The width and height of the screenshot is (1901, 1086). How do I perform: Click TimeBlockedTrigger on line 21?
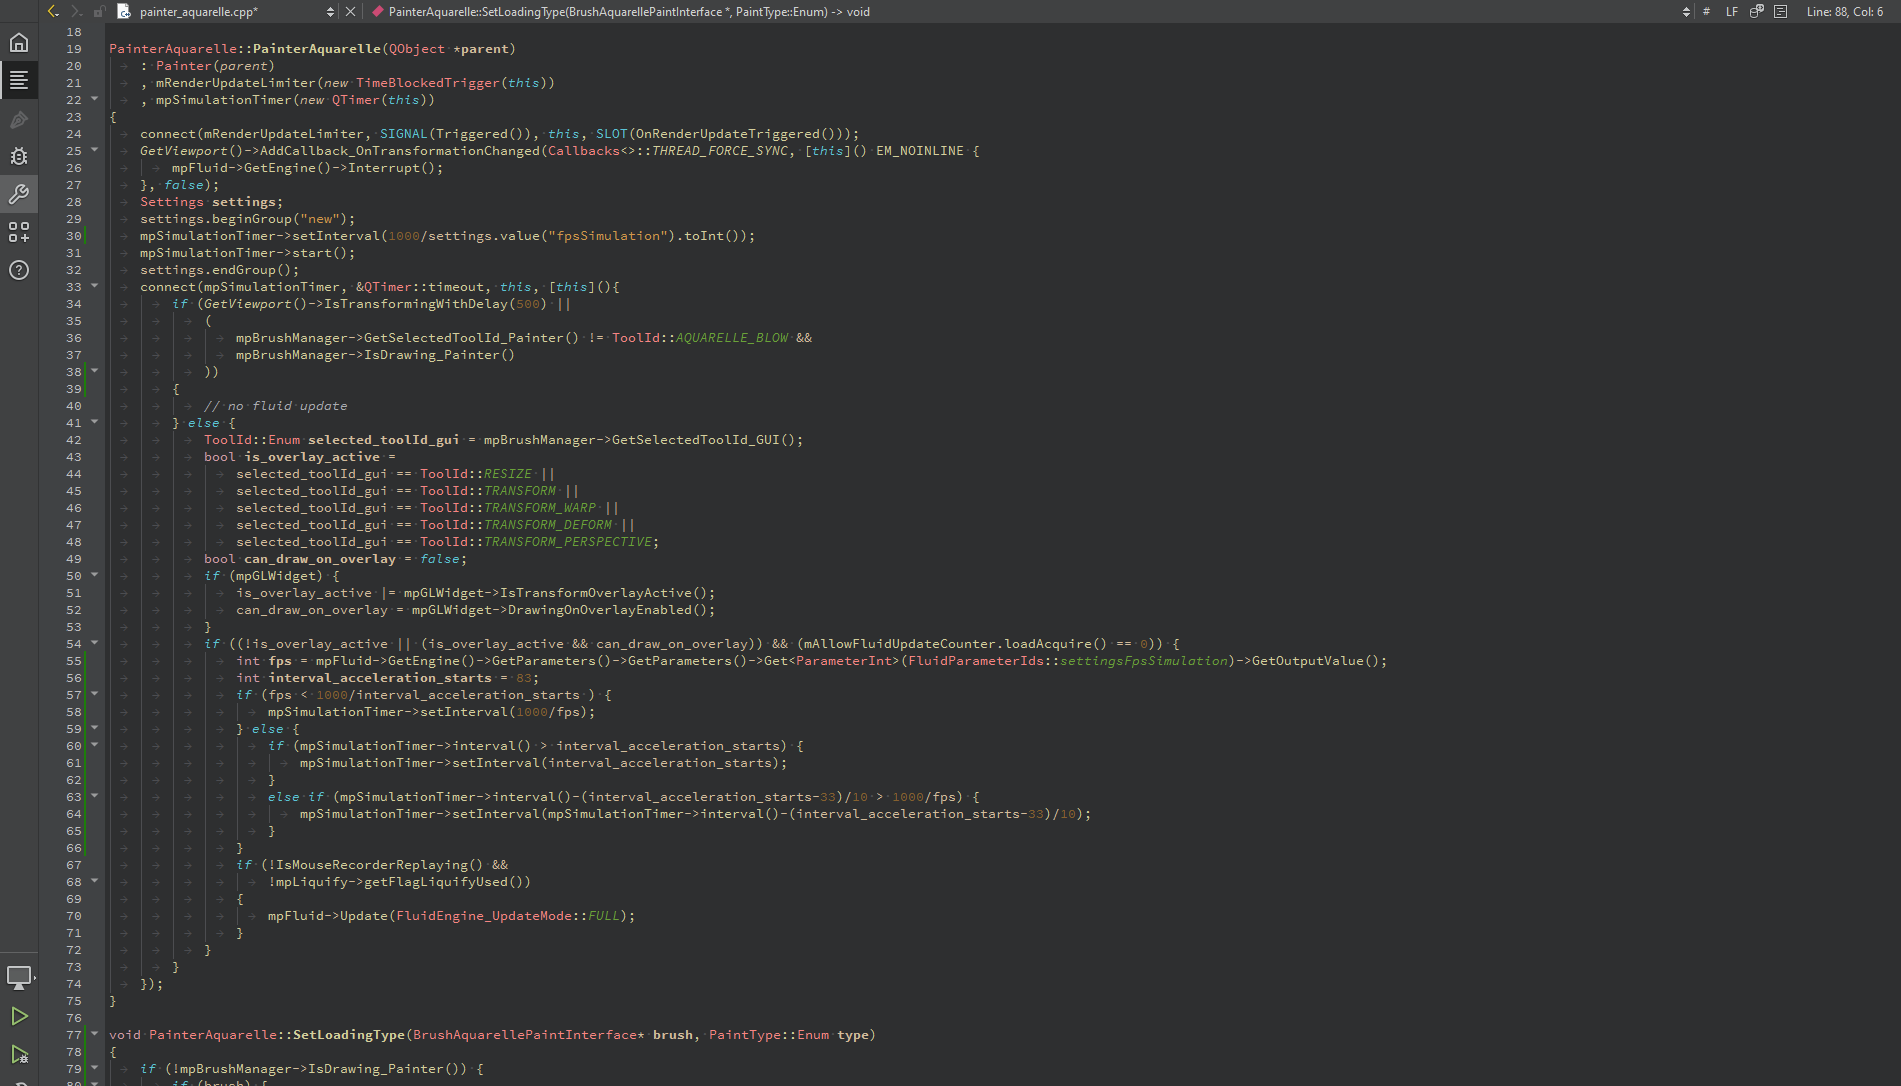pyautogui.click(x=428, y=83)
